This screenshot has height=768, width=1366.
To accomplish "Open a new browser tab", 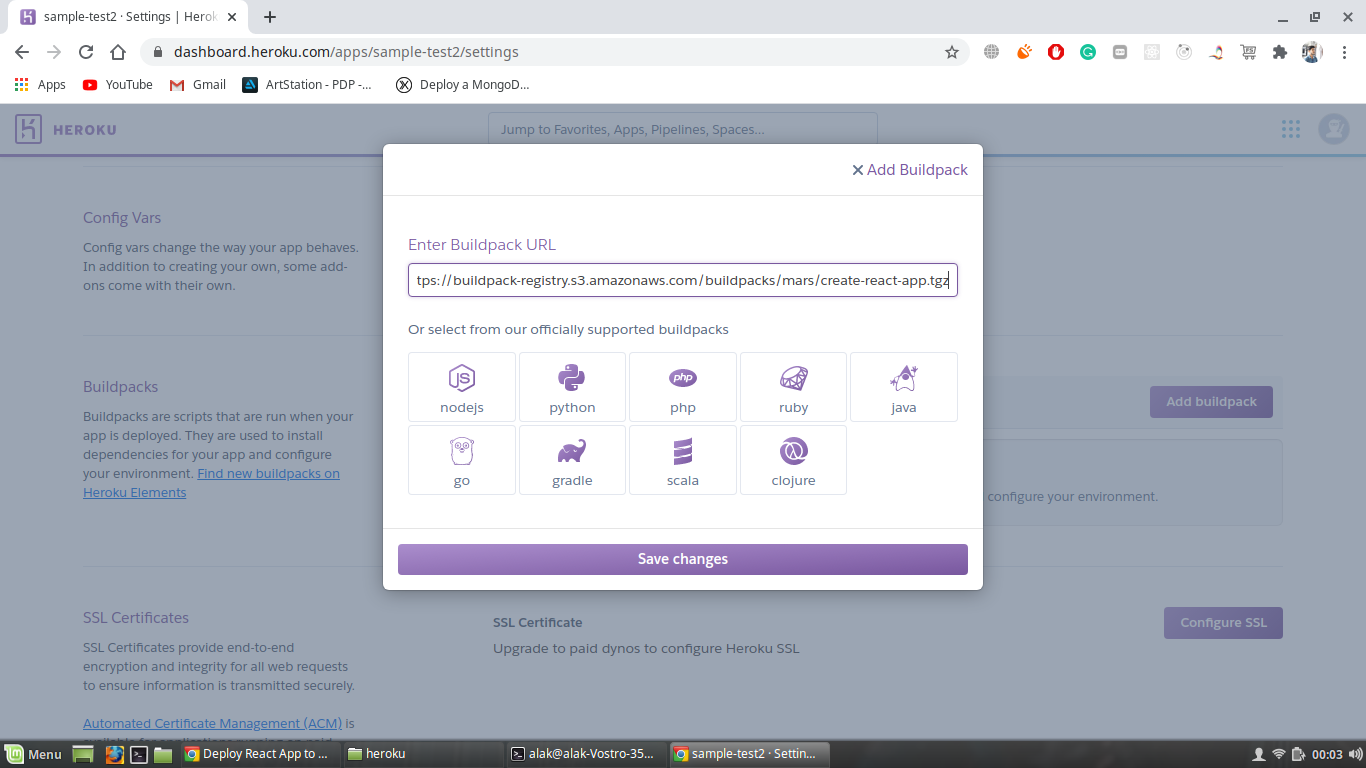I will [270, 17].
